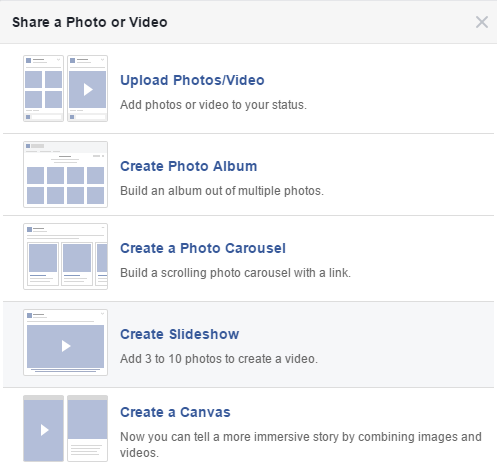
Task: Click 'Build a scrolling photo carousel with a link'
Action: (235, 273)
